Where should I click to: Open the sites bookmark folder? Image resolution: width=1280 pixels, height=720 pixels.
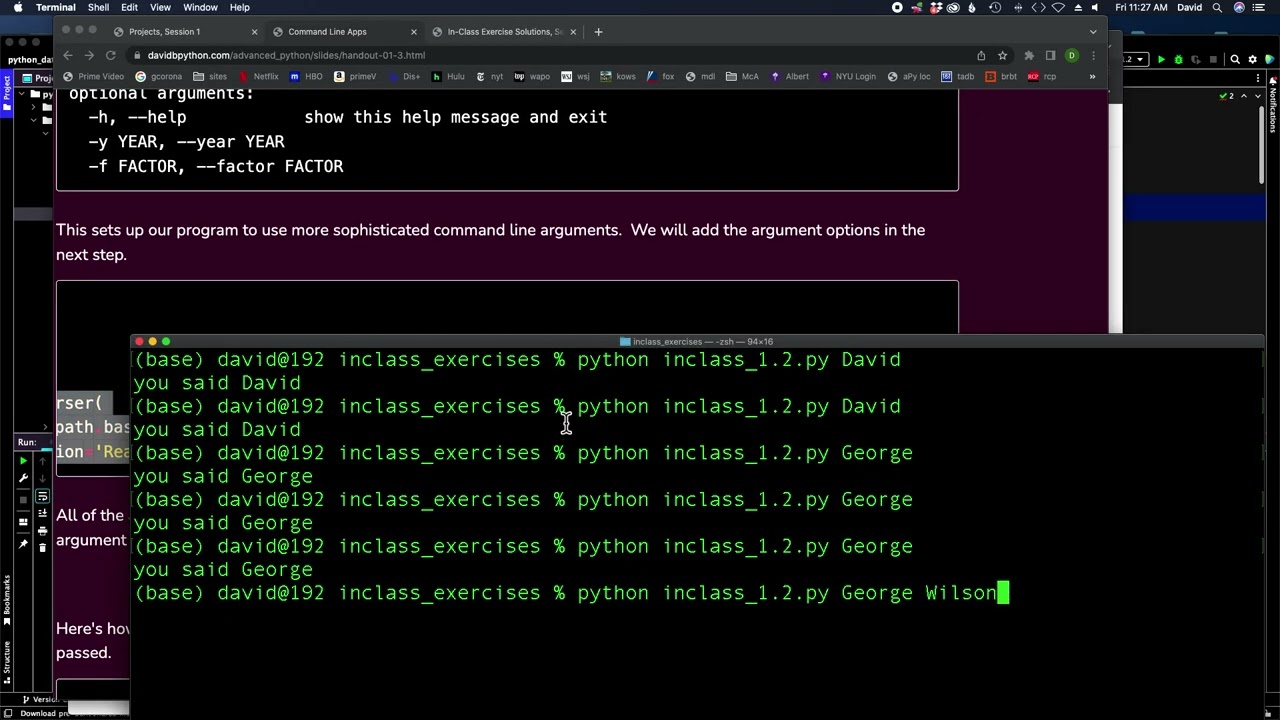211,76
